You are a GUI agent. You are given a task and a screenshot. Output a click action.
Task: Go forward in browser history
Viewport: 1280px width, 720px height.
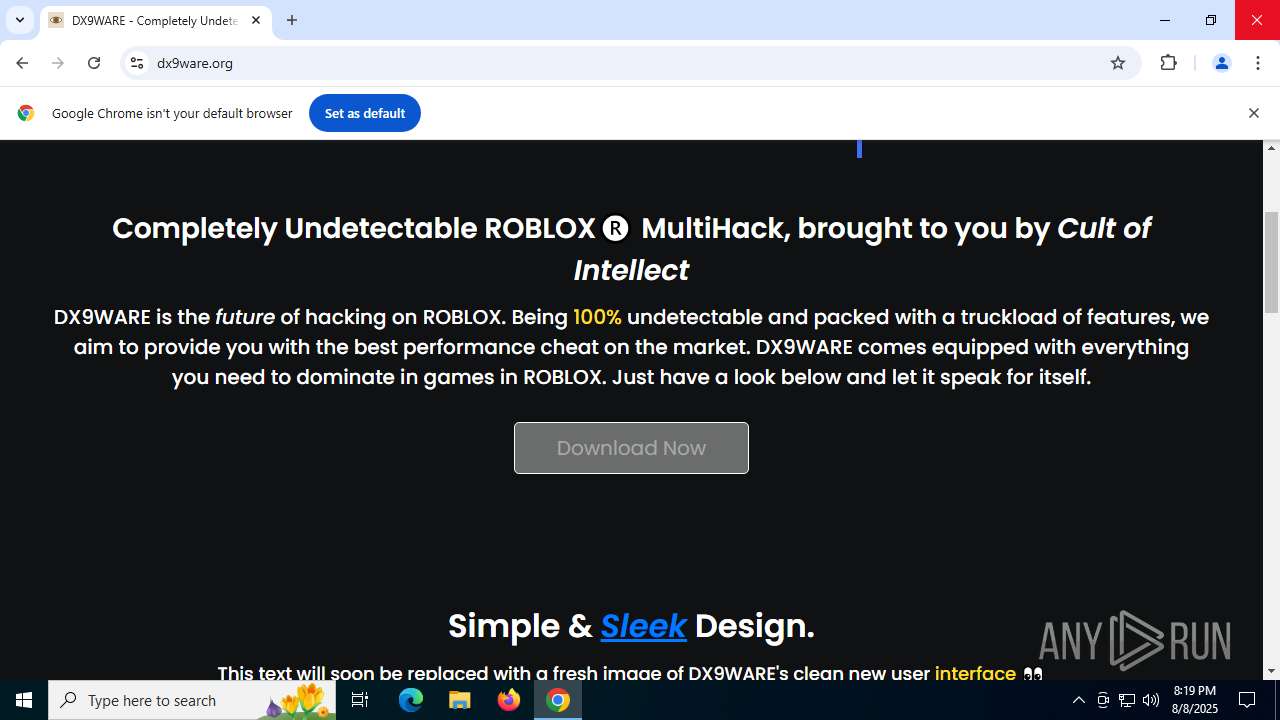58,63
